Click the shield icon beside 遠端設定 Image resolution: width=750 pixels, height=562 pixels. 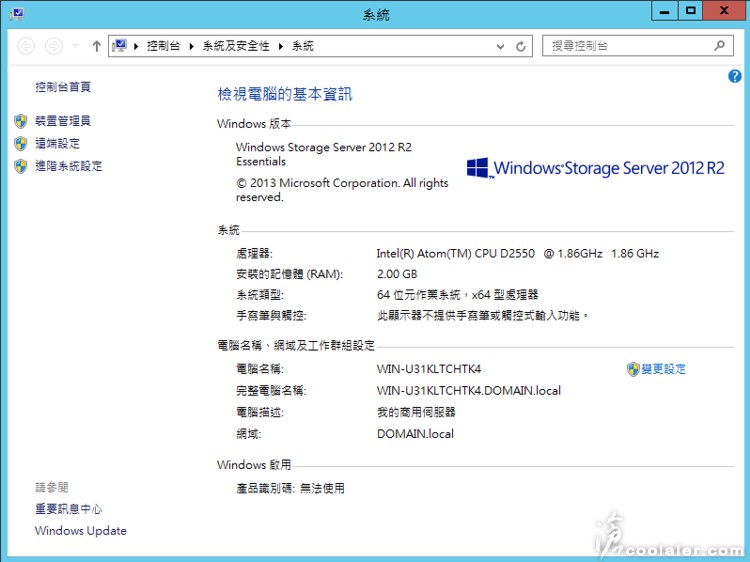pyautogui.click(x=21, y=143)
